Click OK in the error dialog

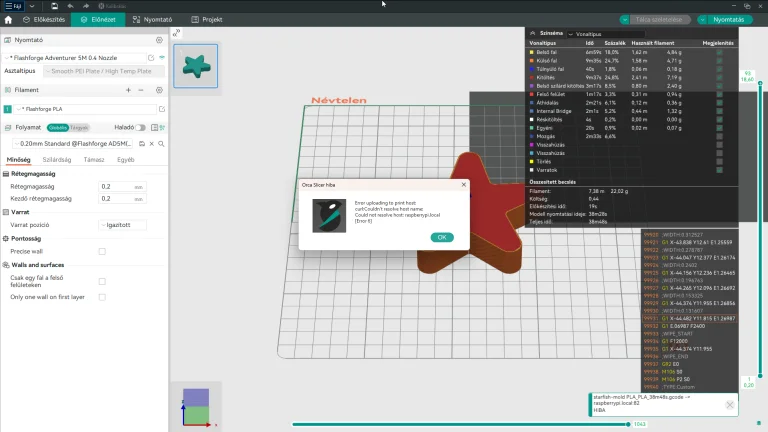pyautogui.click(x=442, y=237)
